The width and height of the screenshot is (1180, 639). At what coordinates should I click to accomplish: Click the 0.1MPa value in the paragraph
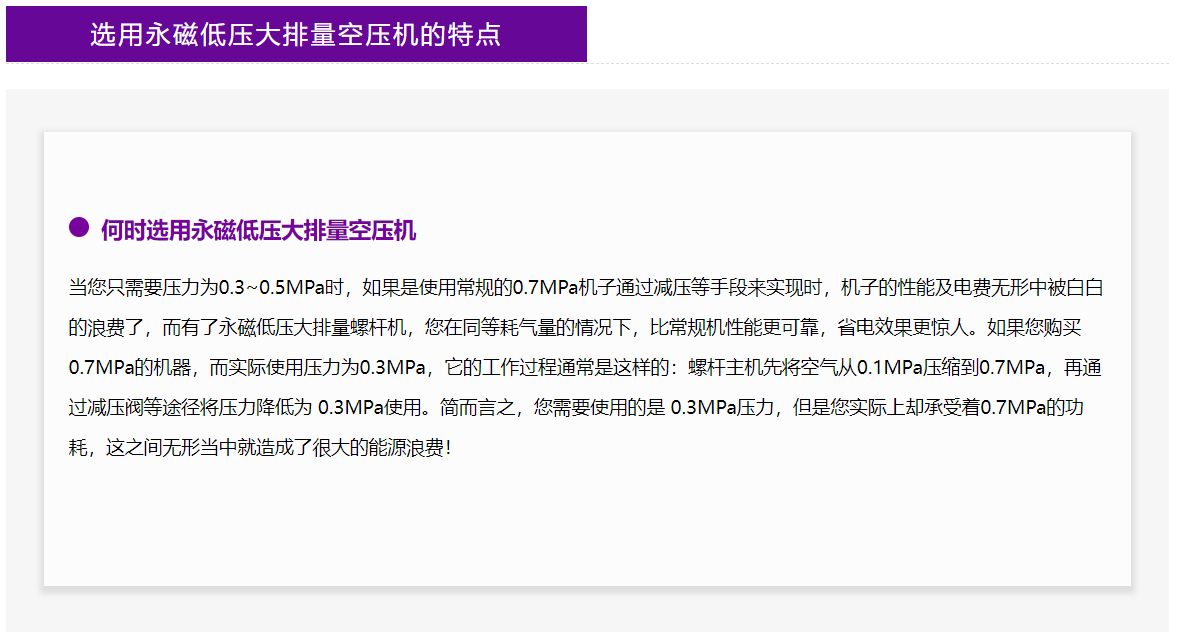(x=889, y=367)
